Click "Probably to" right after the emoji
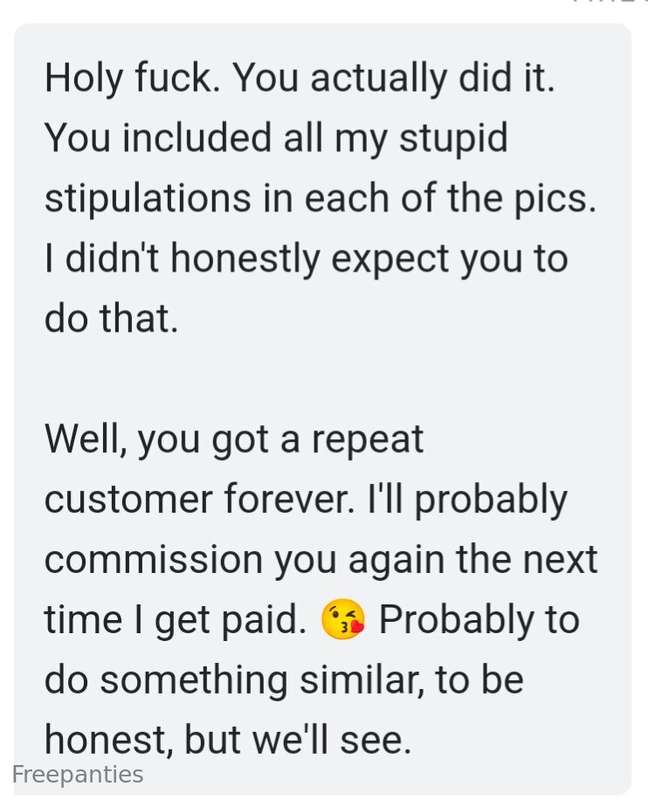Viewport: 648px width, 800px height. click(479, 621)
